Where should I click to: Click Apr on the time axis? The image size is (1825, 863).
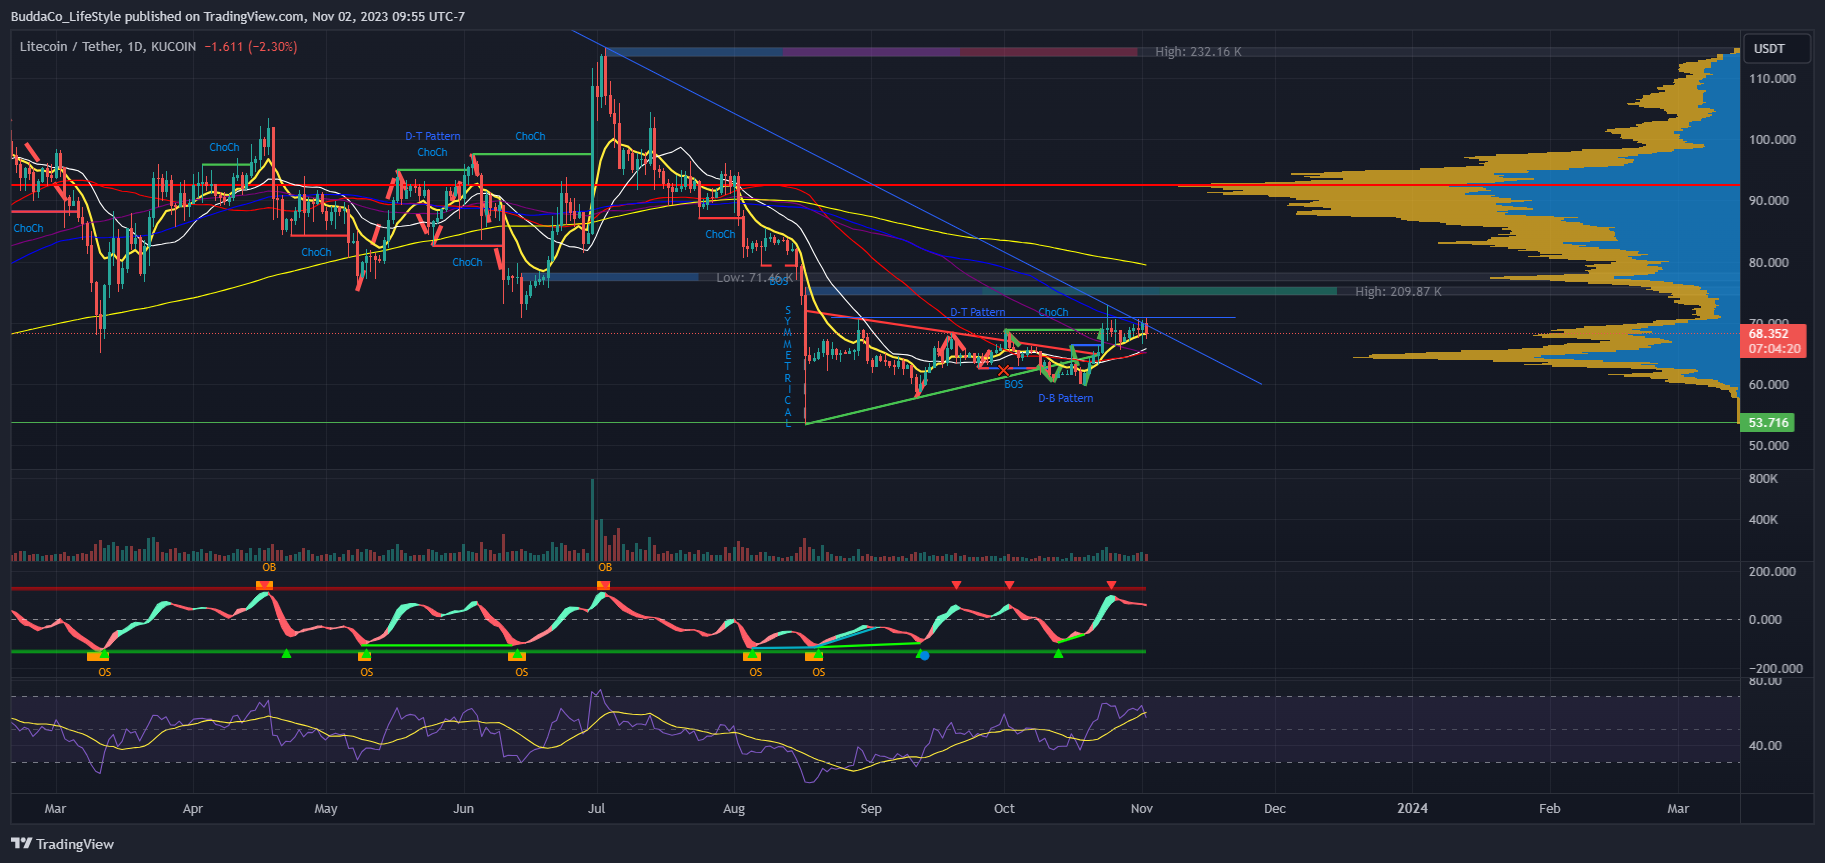pyautogui.click(x=193, y=808)
